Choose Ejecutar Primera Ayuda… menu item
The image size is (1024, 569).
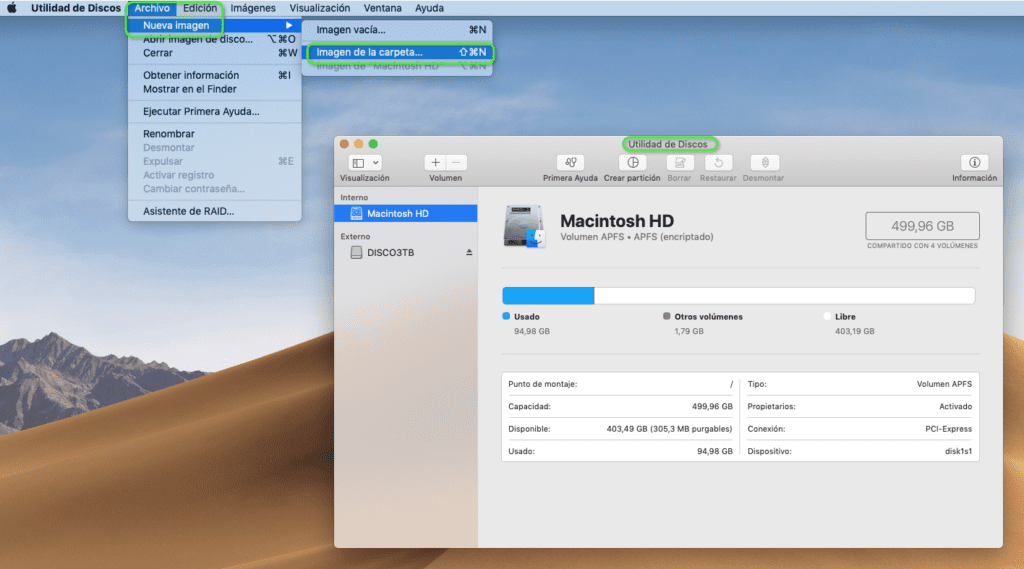(215, 111)
